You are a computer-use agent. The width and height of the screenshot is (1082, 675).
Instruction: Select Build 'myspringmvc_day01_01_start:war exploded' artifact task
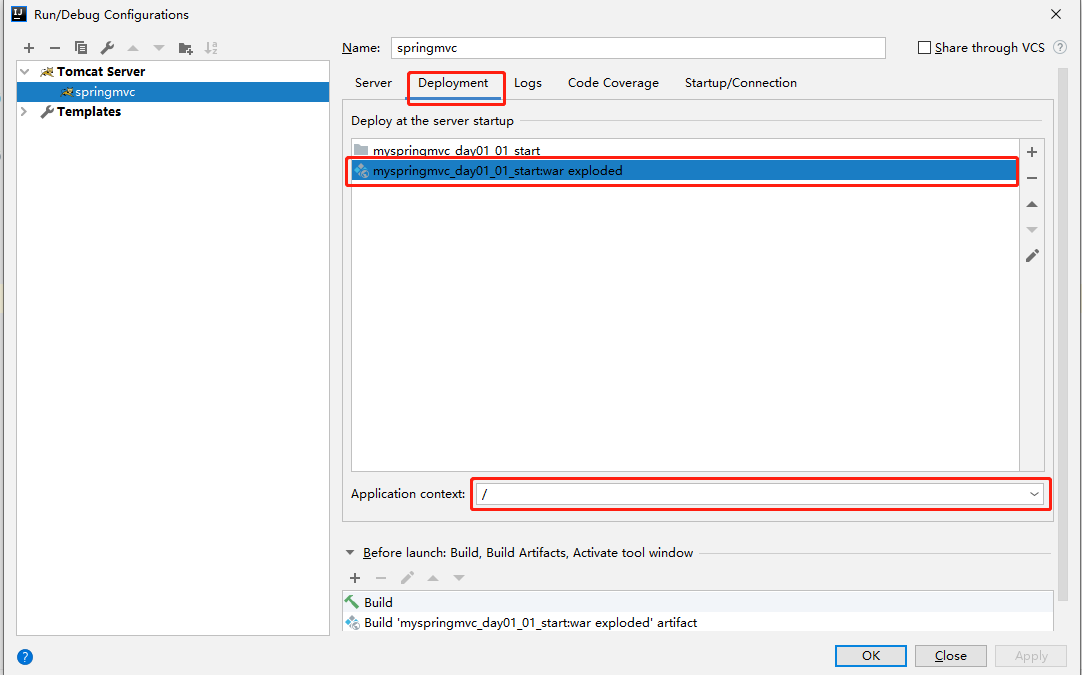(698, 623)
